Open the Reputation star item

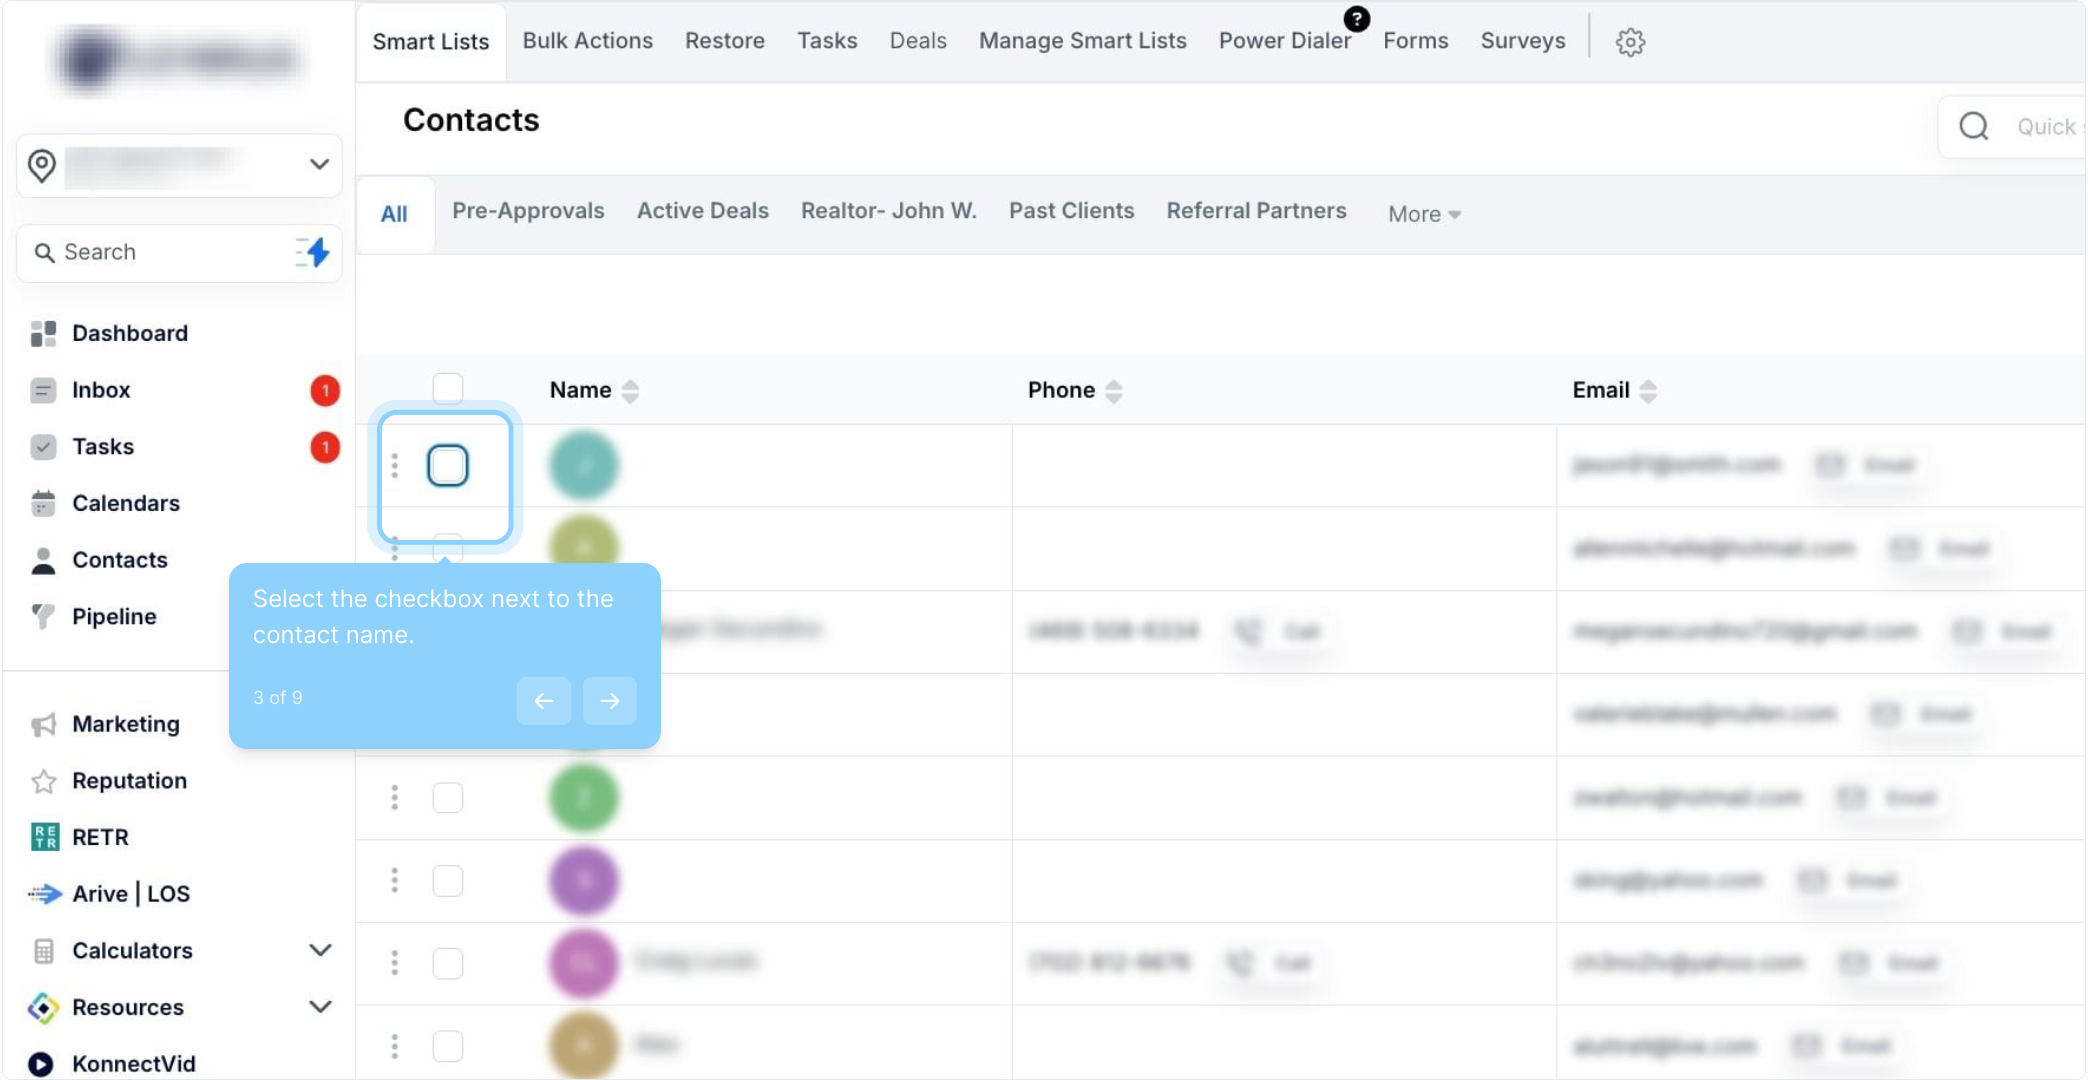pos(128,781)
